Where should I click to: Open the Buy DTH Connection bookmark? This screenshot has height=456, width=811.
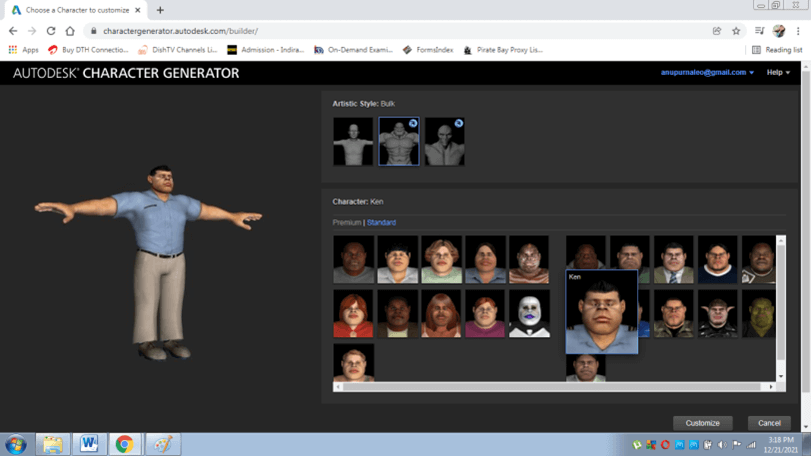[x=88, y=50]
